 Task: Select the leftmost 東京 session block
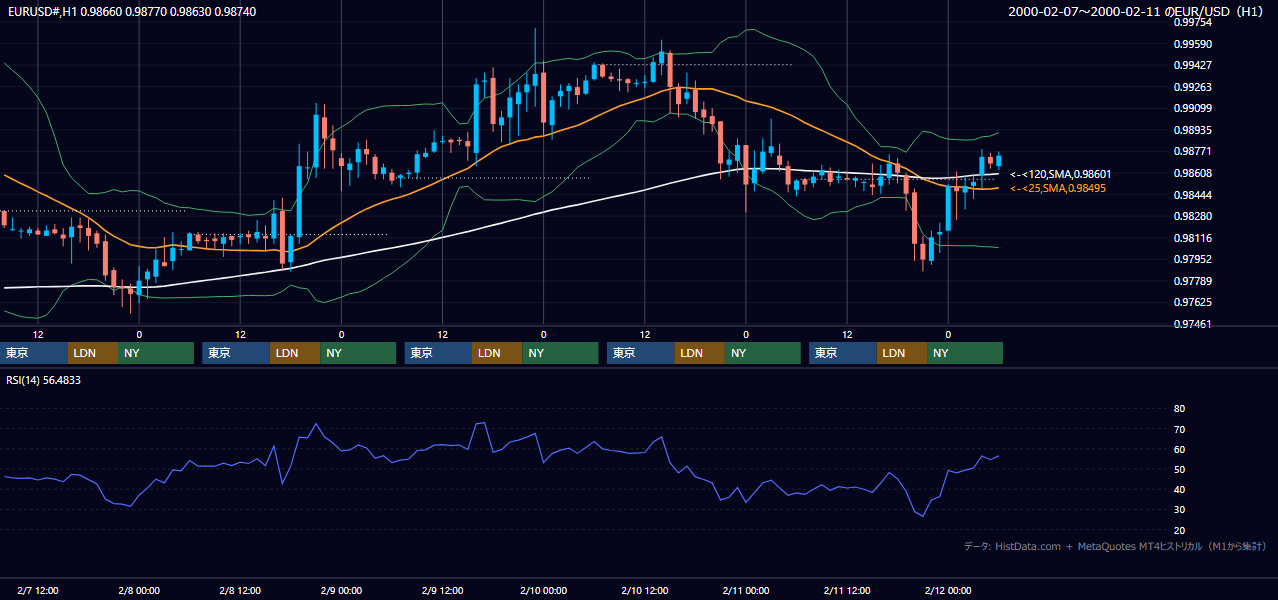(34, 353)
